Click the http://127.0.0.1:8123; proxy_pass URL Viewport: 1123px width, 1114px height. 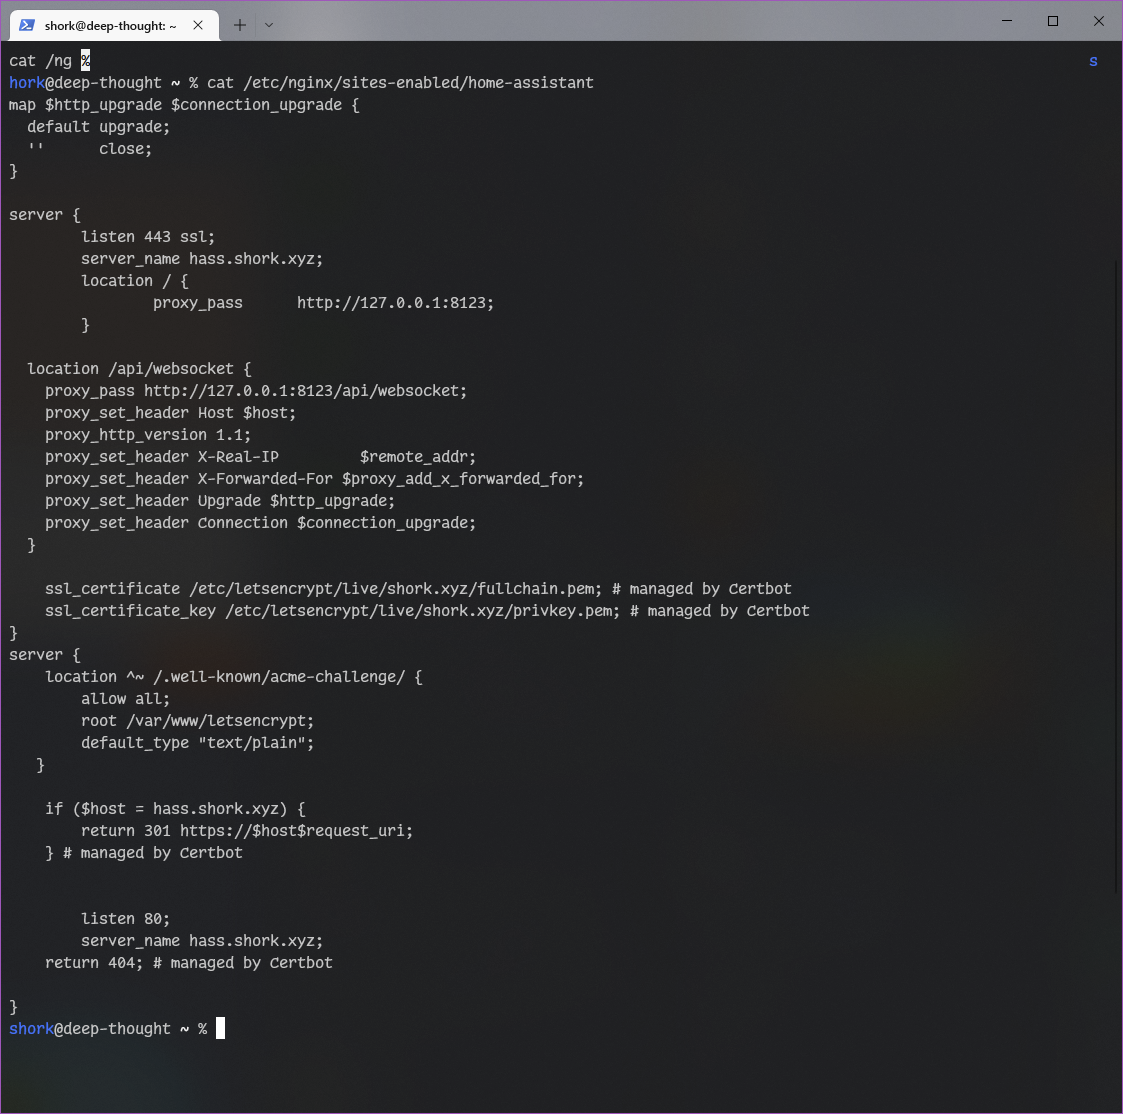coord(395,303)
